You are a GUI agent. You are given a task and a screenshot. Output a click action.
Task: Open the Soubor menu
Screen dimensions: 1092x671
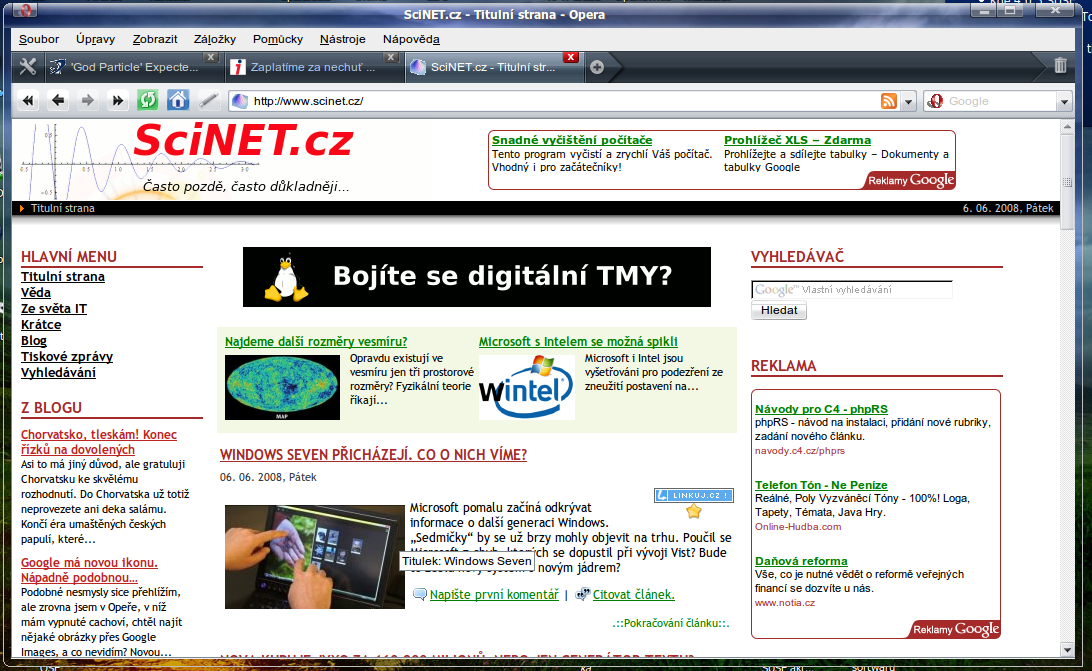(39, 39)
